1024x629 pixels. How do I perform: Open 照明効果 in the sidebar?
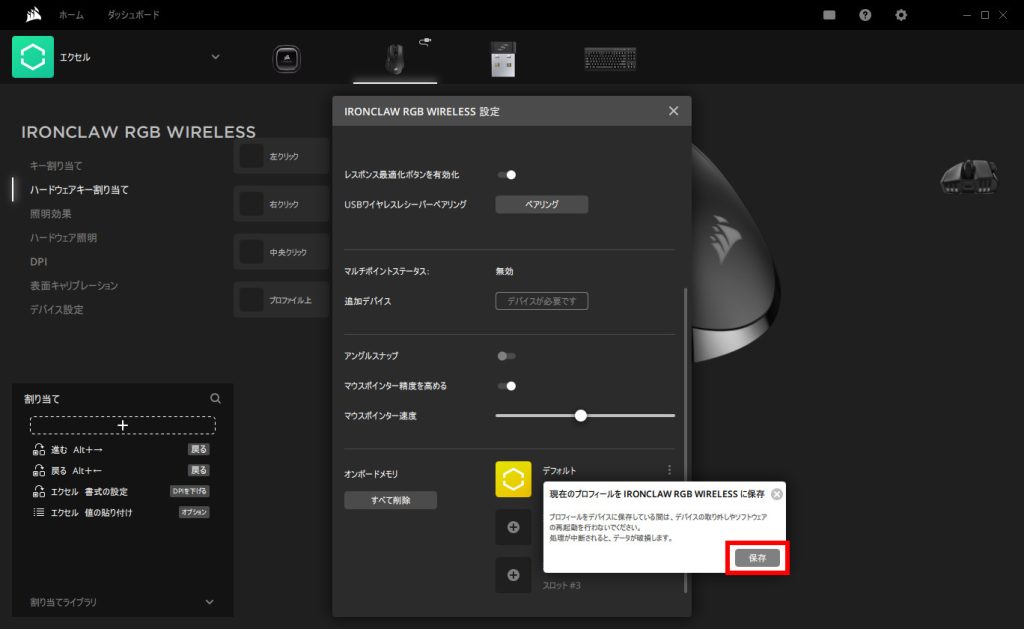pyautogui.click(x=51, y=214)
